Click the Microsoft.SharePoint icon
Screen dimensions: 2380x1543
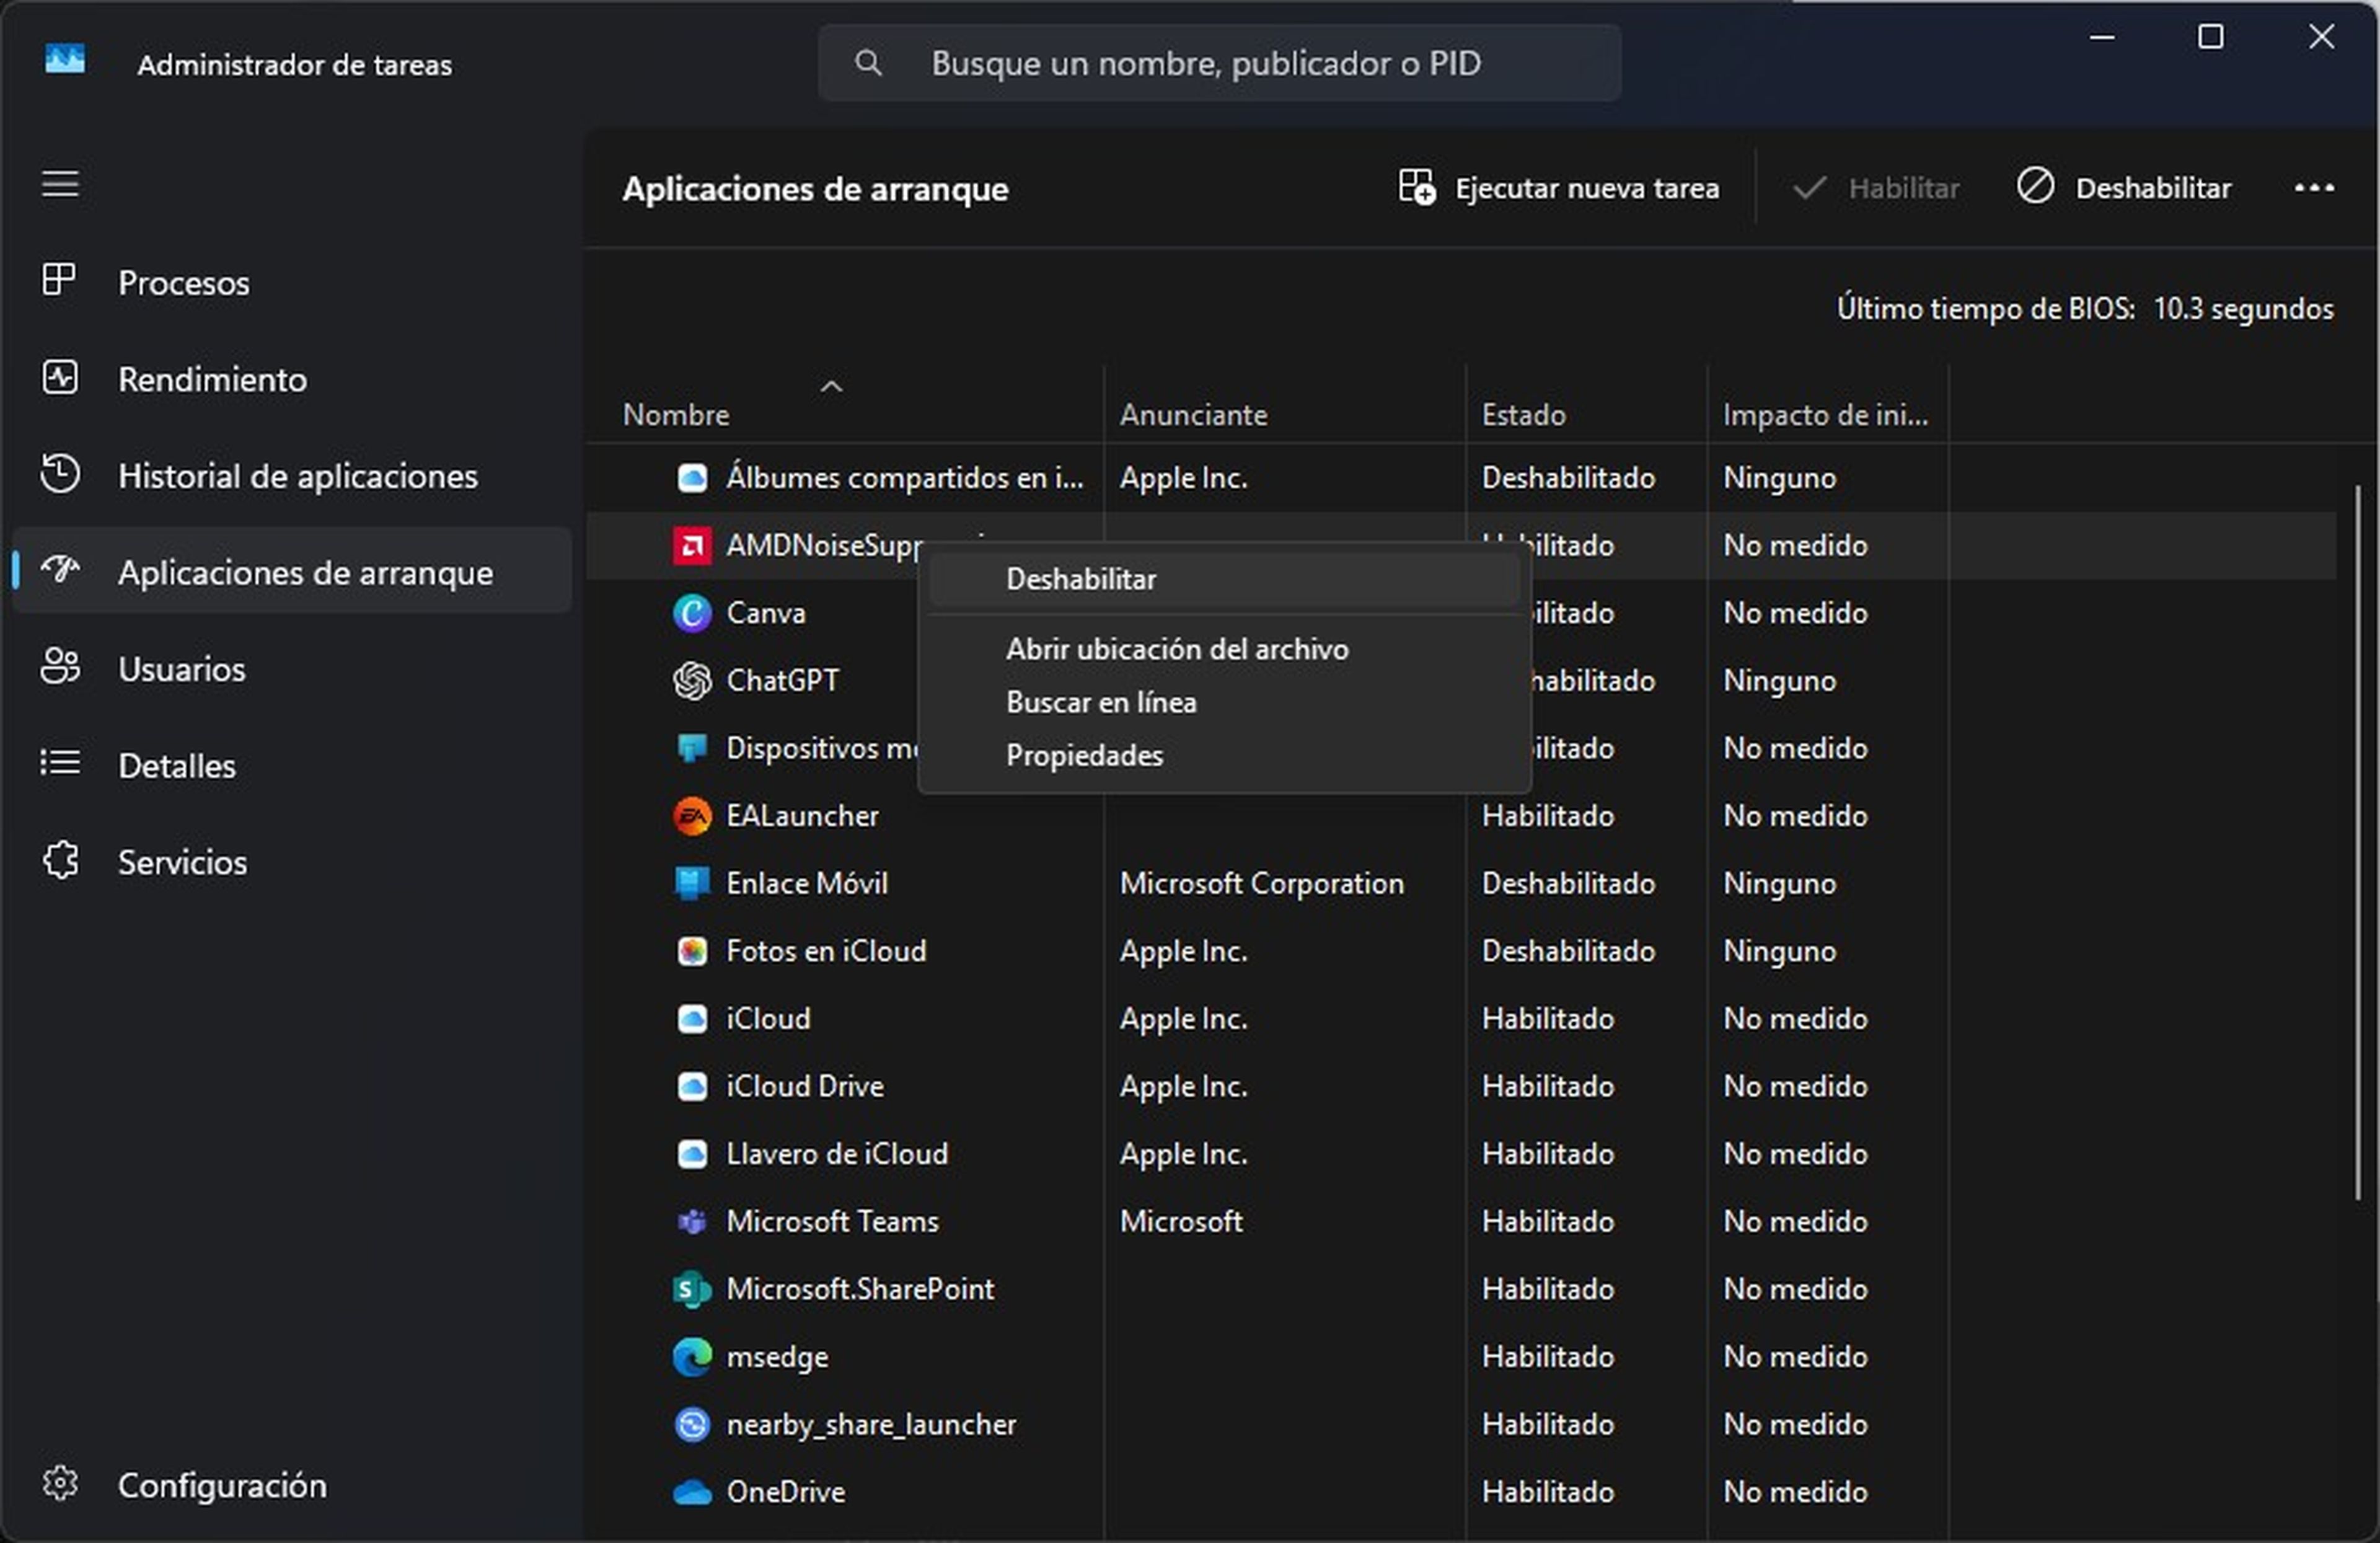click(692, 1289)
